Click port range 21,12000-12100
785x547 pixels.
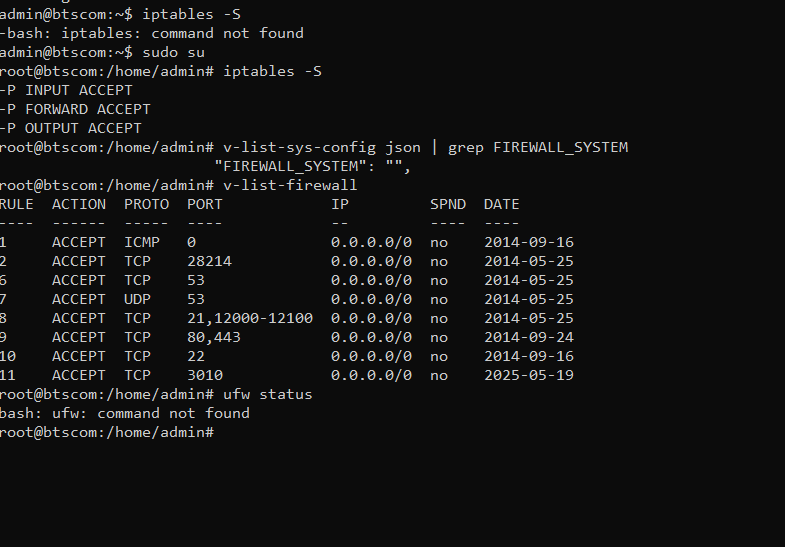point(250,318)
